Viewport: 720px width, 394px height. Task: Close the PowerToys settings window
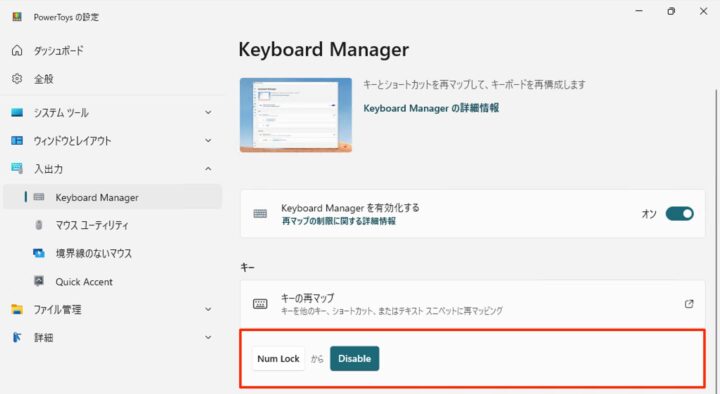click(x=703, y=11)
